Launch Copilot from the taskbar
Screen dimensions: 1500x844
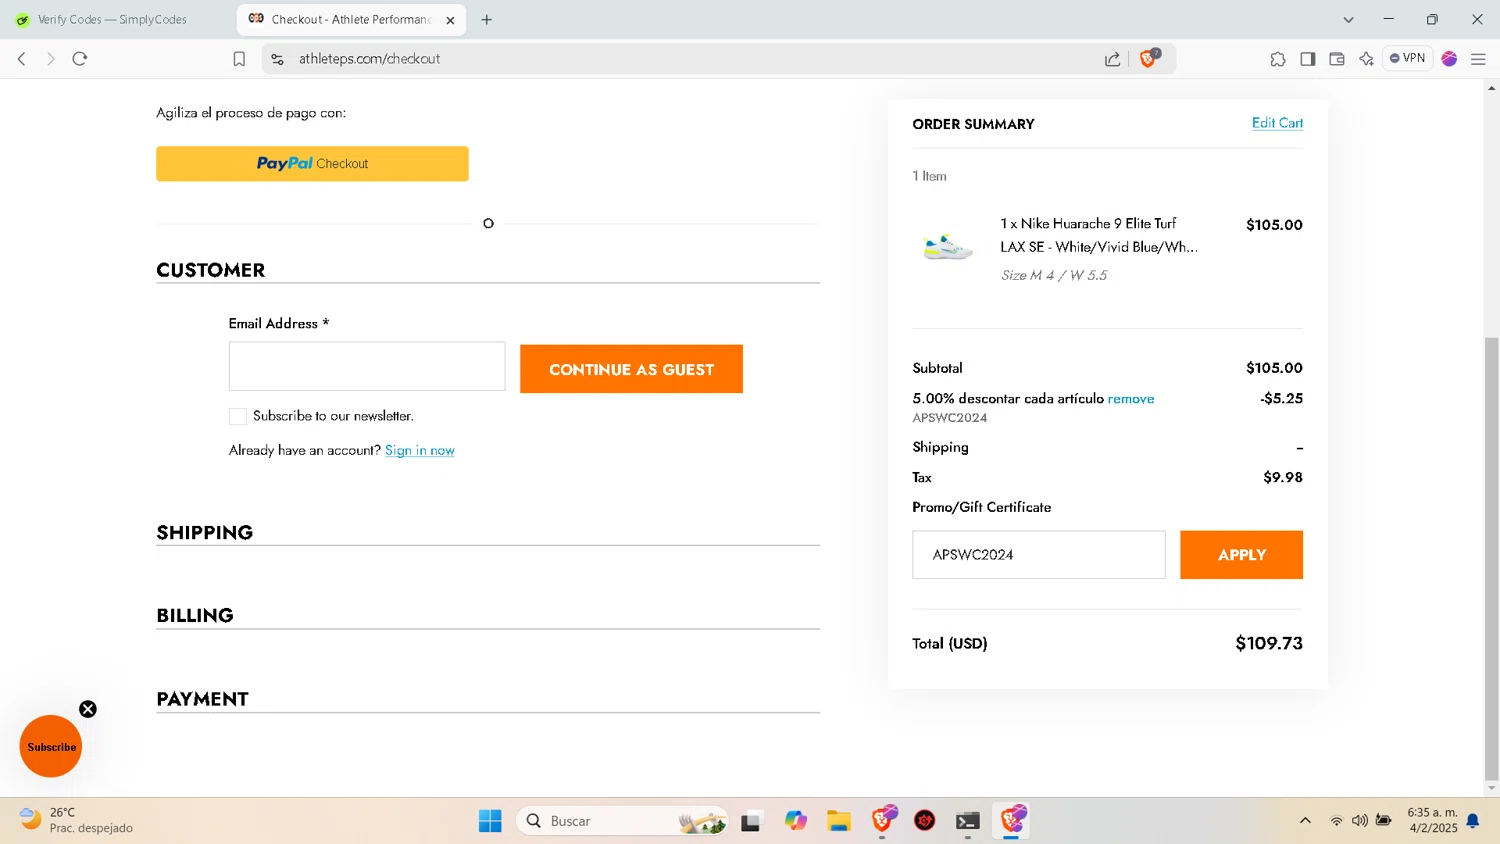796,821
